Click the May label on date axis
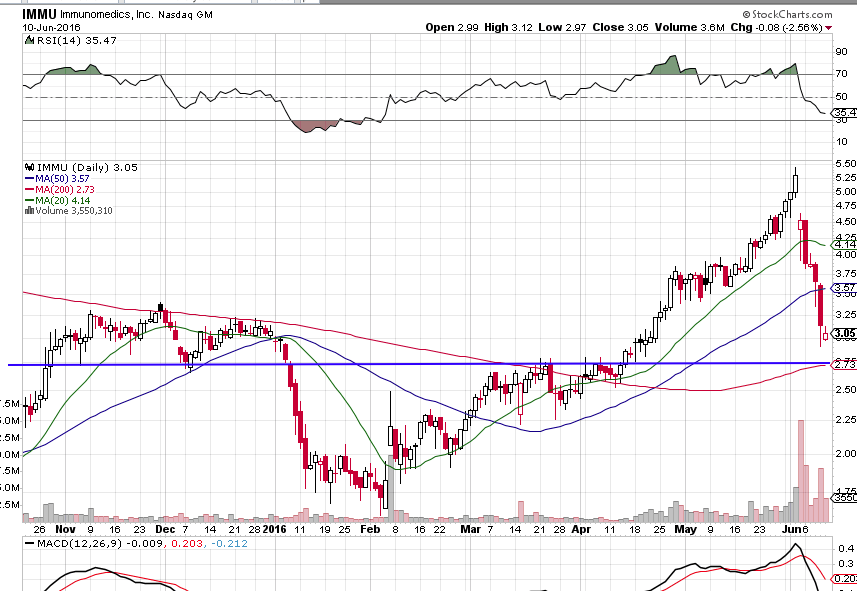 coord(685,529)
